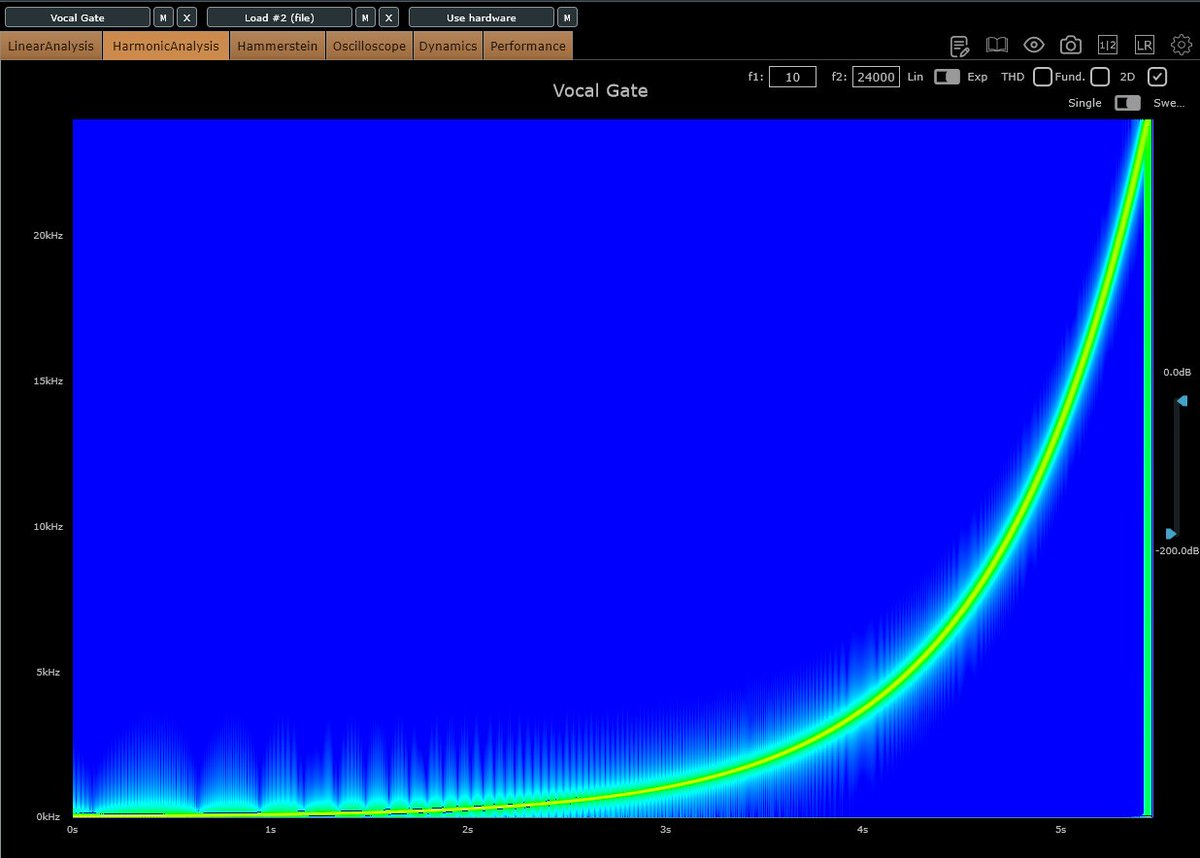Click the f2 frequency input field

point(876,77)
